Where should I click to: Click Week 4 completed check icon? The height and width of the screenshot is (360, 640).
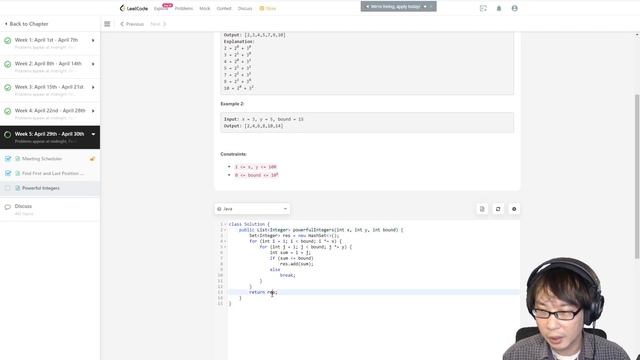[8, 111]
